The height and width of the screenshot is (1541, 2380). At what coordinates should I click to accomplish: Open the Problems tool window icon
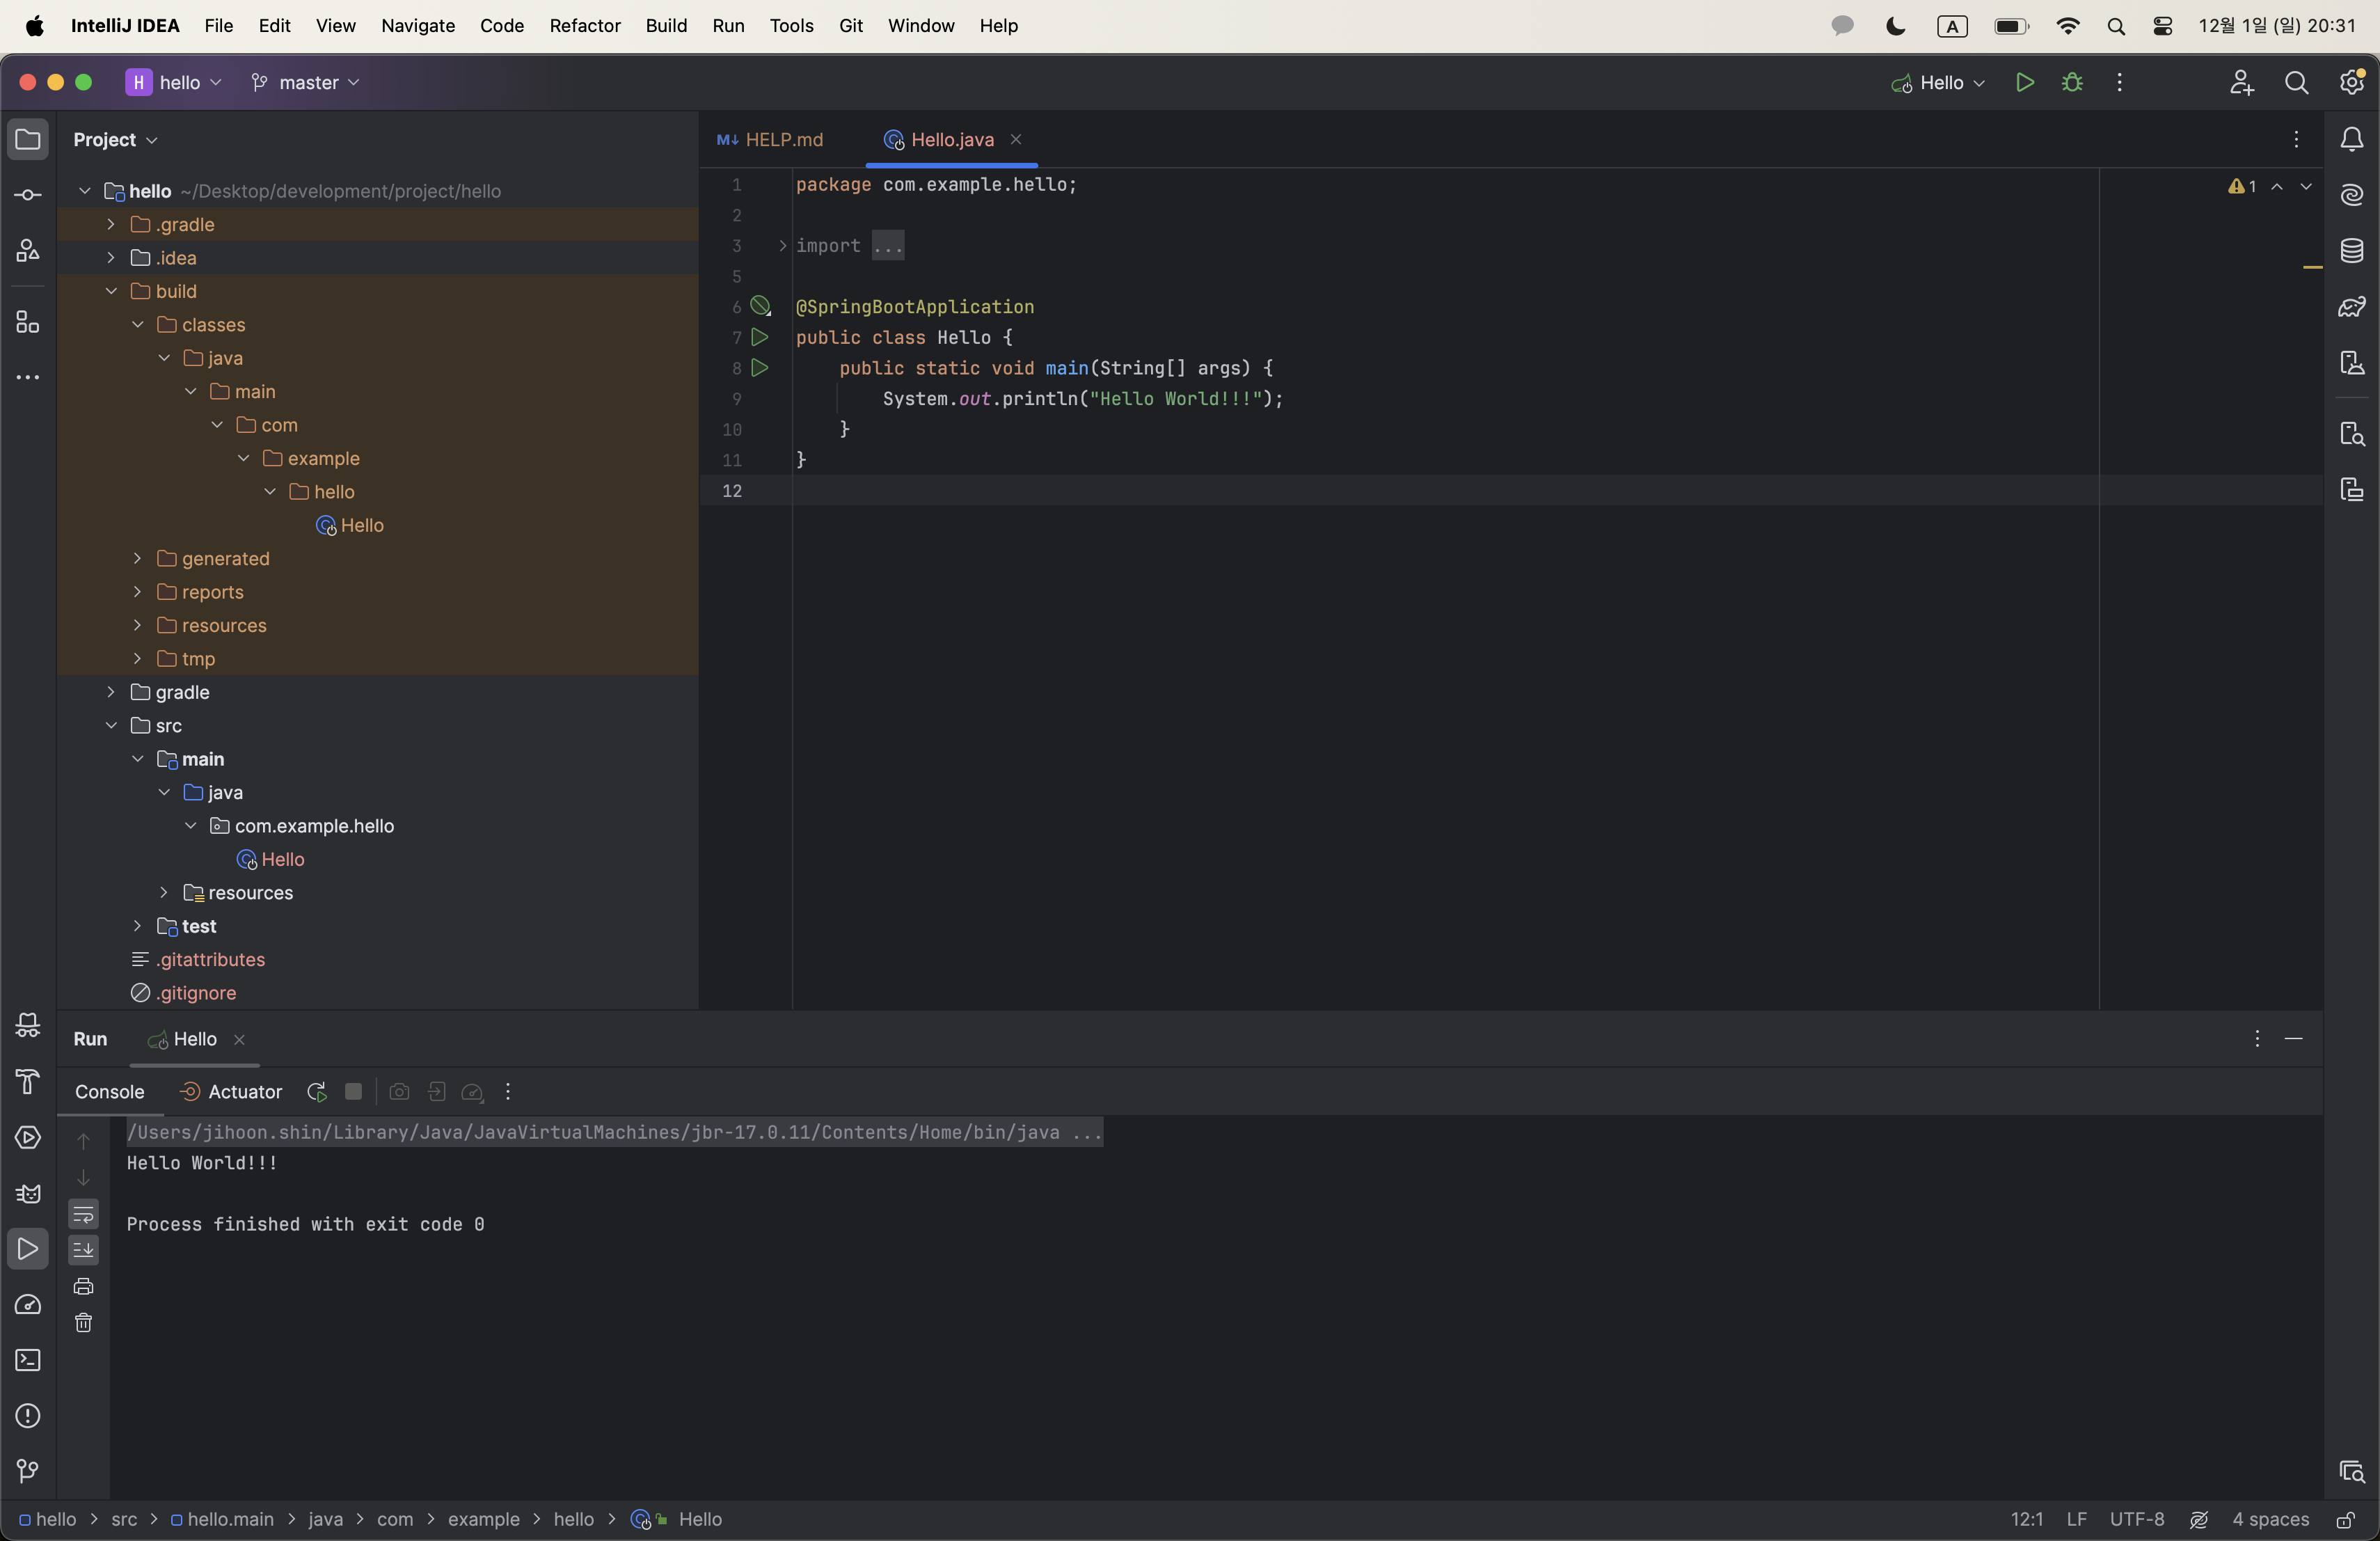28,1416
